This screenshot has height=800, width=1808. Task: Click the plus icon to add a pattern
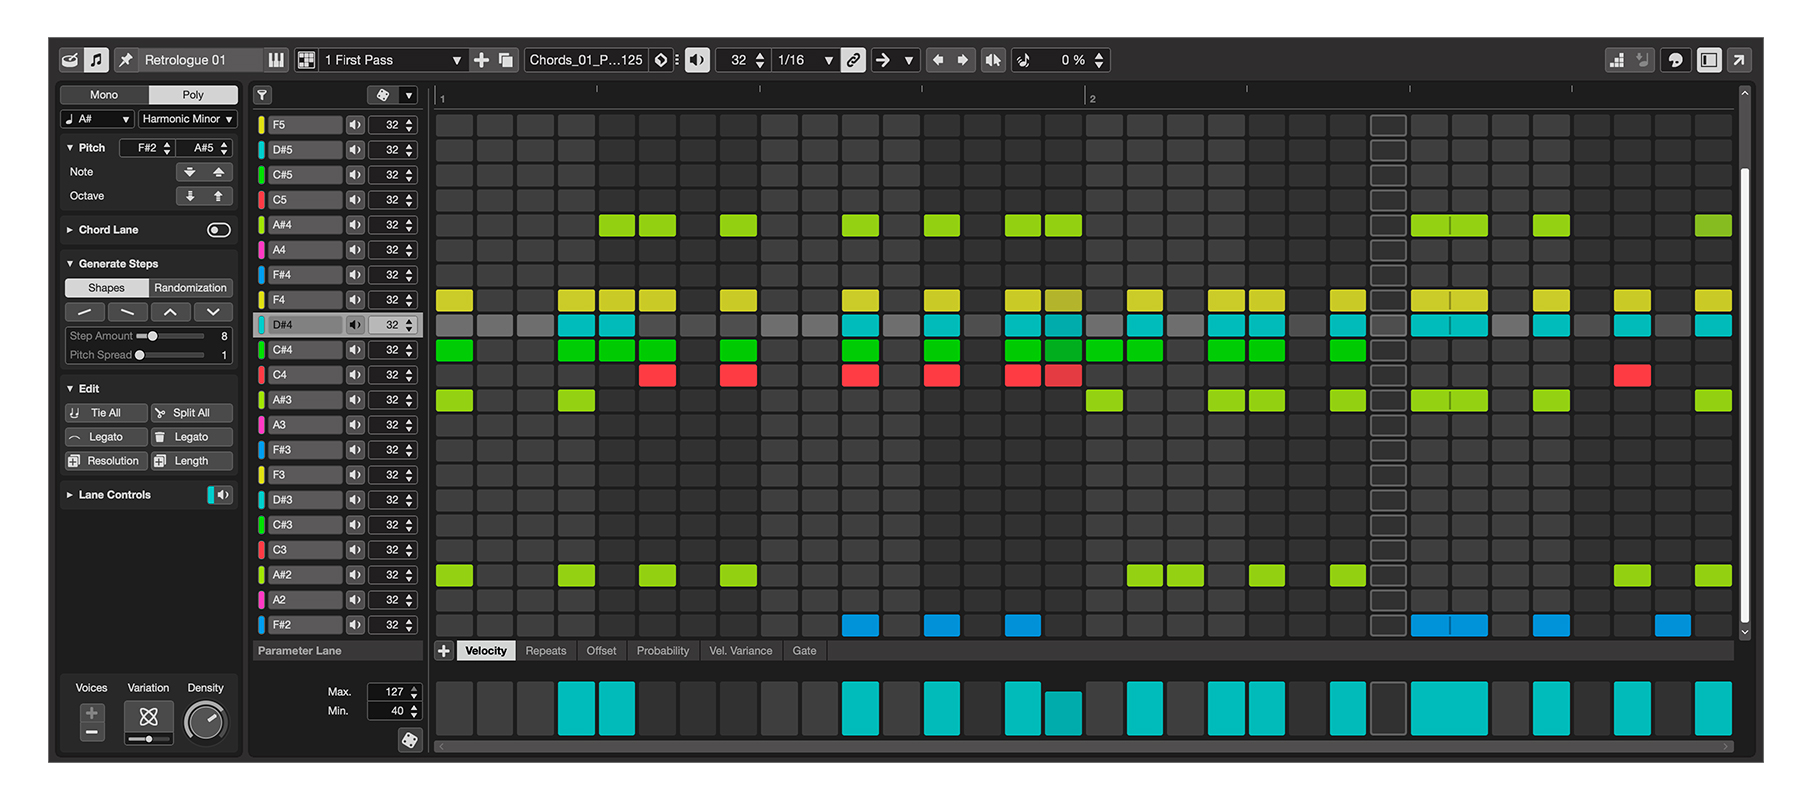[481, 60]
